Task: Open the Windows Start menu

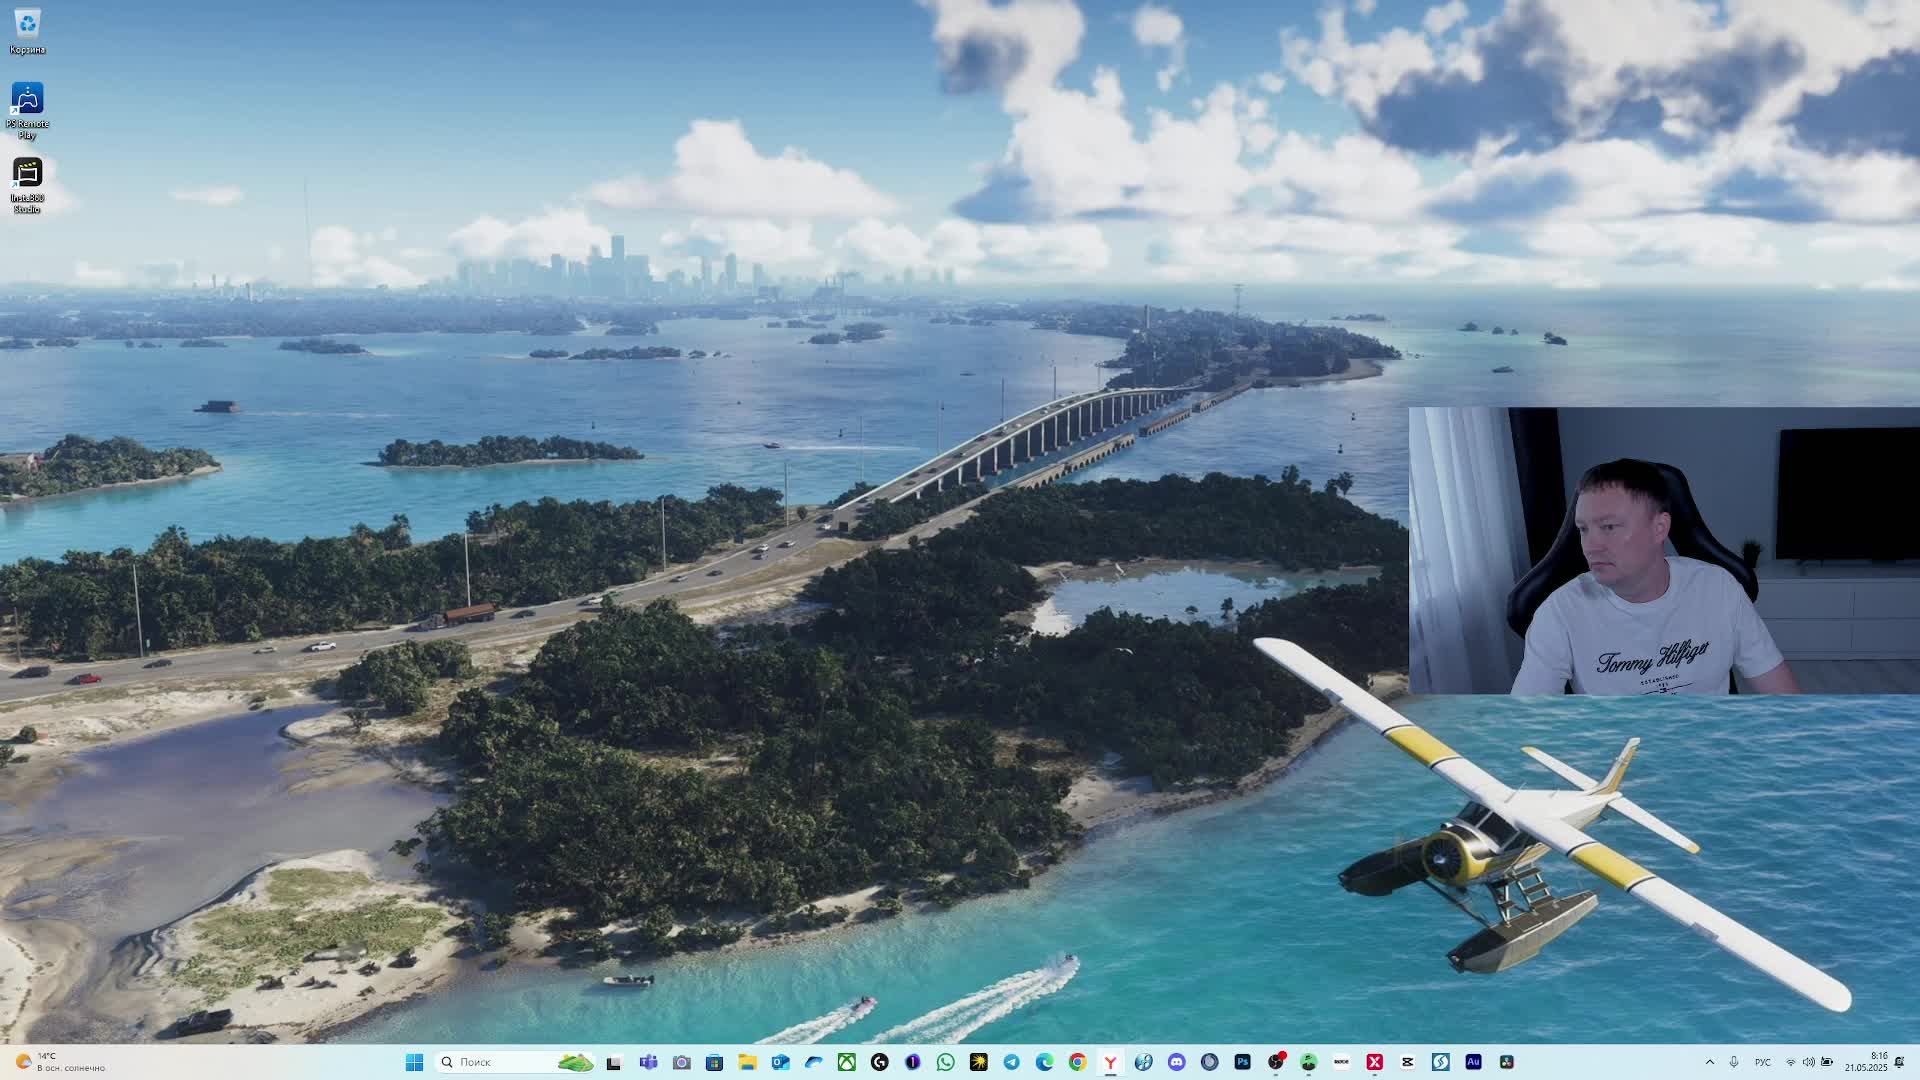Action: click(x=414, y=1062)
